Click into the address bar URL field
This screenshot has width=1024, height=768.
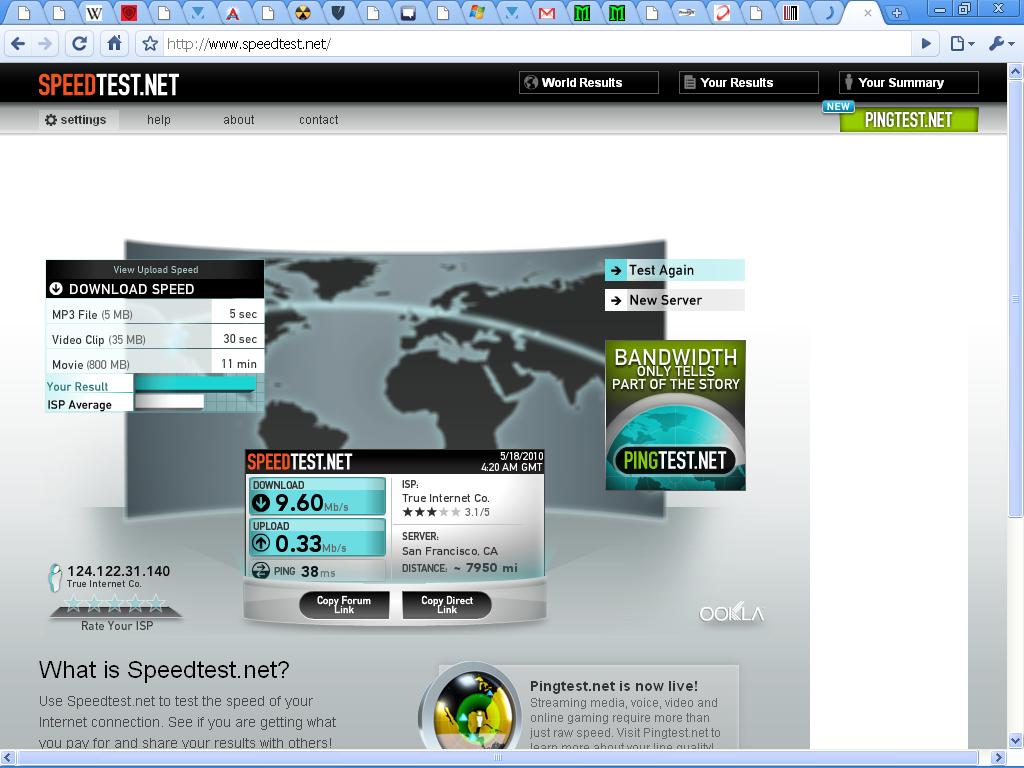pyautogui.click(x=537, y=44)
